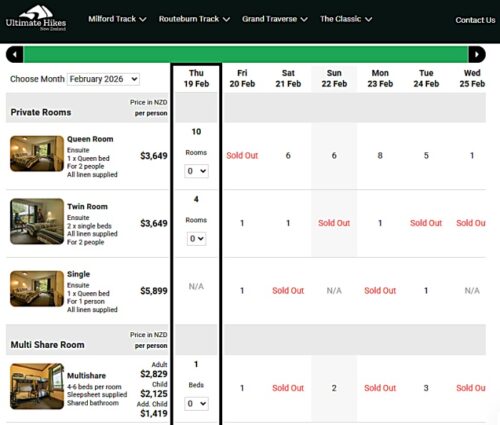This screenshot has width=500, height=425.
Task: Select Tue 24 Feb column header
Action: [x=426, y=78]
